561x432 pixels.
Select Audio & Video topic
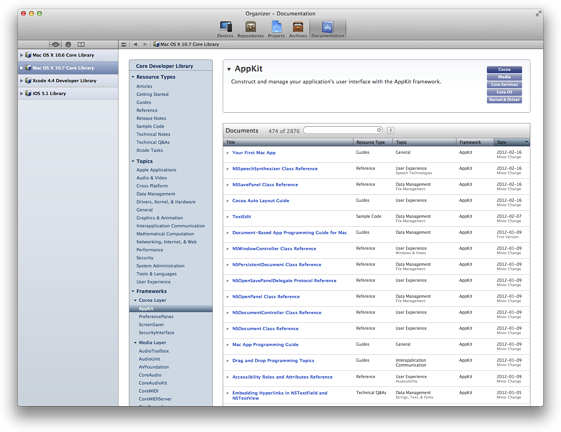pyautogui.click(x=151, y=178)
